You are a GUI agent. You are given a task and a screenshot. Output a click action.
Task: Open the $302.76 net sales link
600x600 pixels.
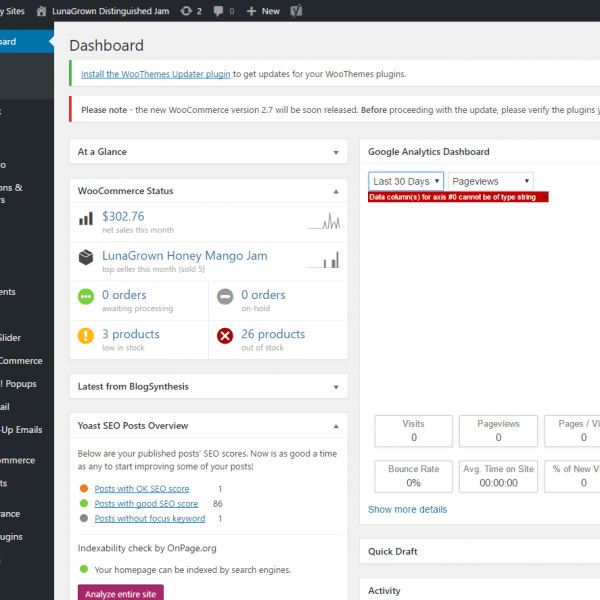tap(123, 217)
